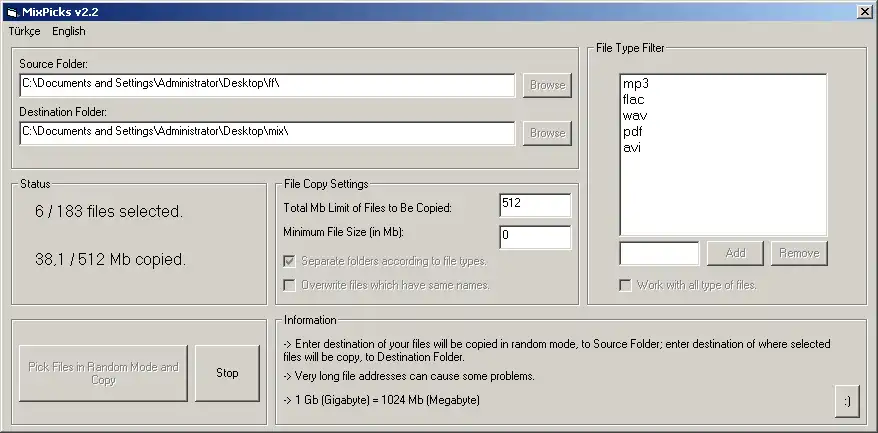This screenshot has width=878, height=433.
Task: Switch language to Türkçe
Action: click(x=25, y=31)
